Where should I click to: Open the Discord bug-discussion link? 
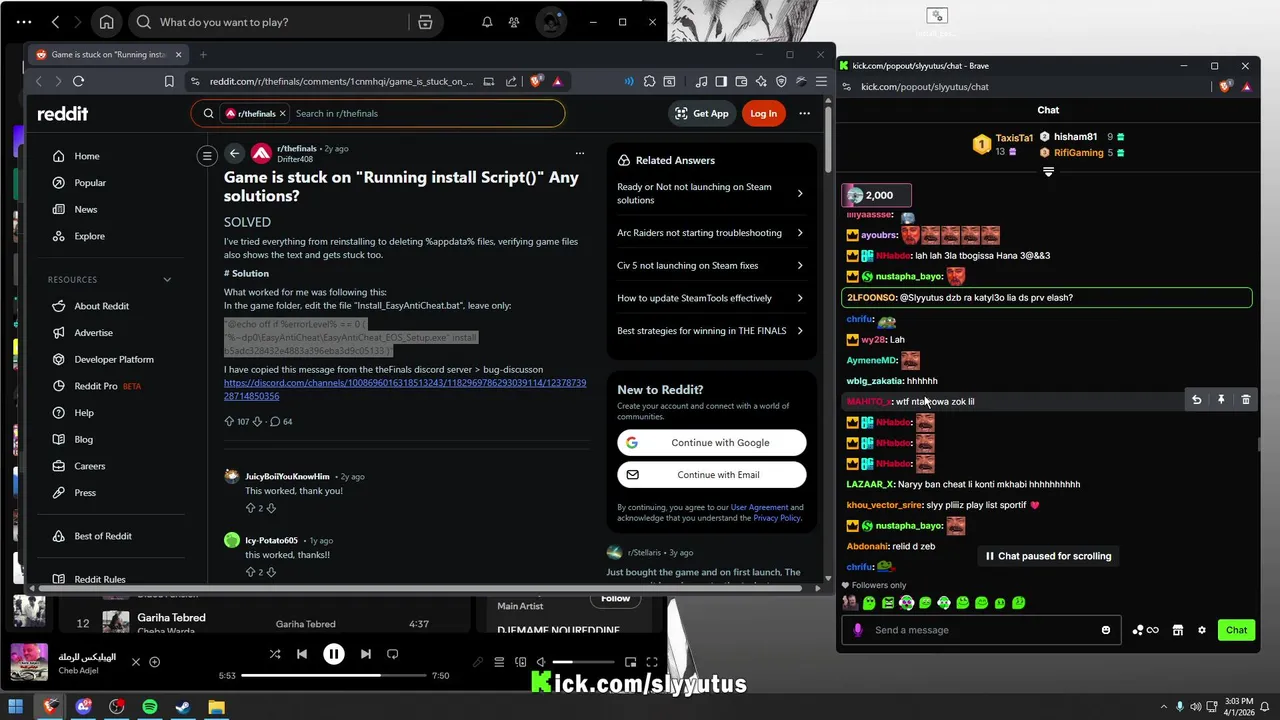[405, 389]
